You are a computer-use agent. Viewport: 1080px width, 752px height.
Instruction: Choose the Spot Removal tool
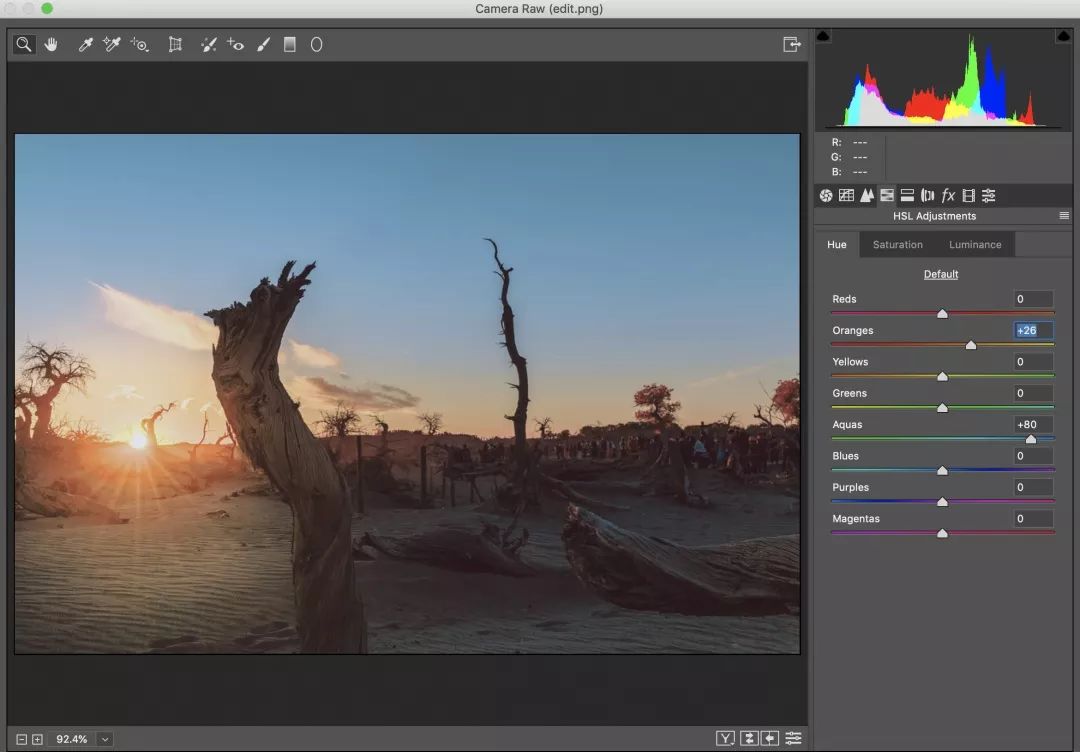click(x=208, y=44)
